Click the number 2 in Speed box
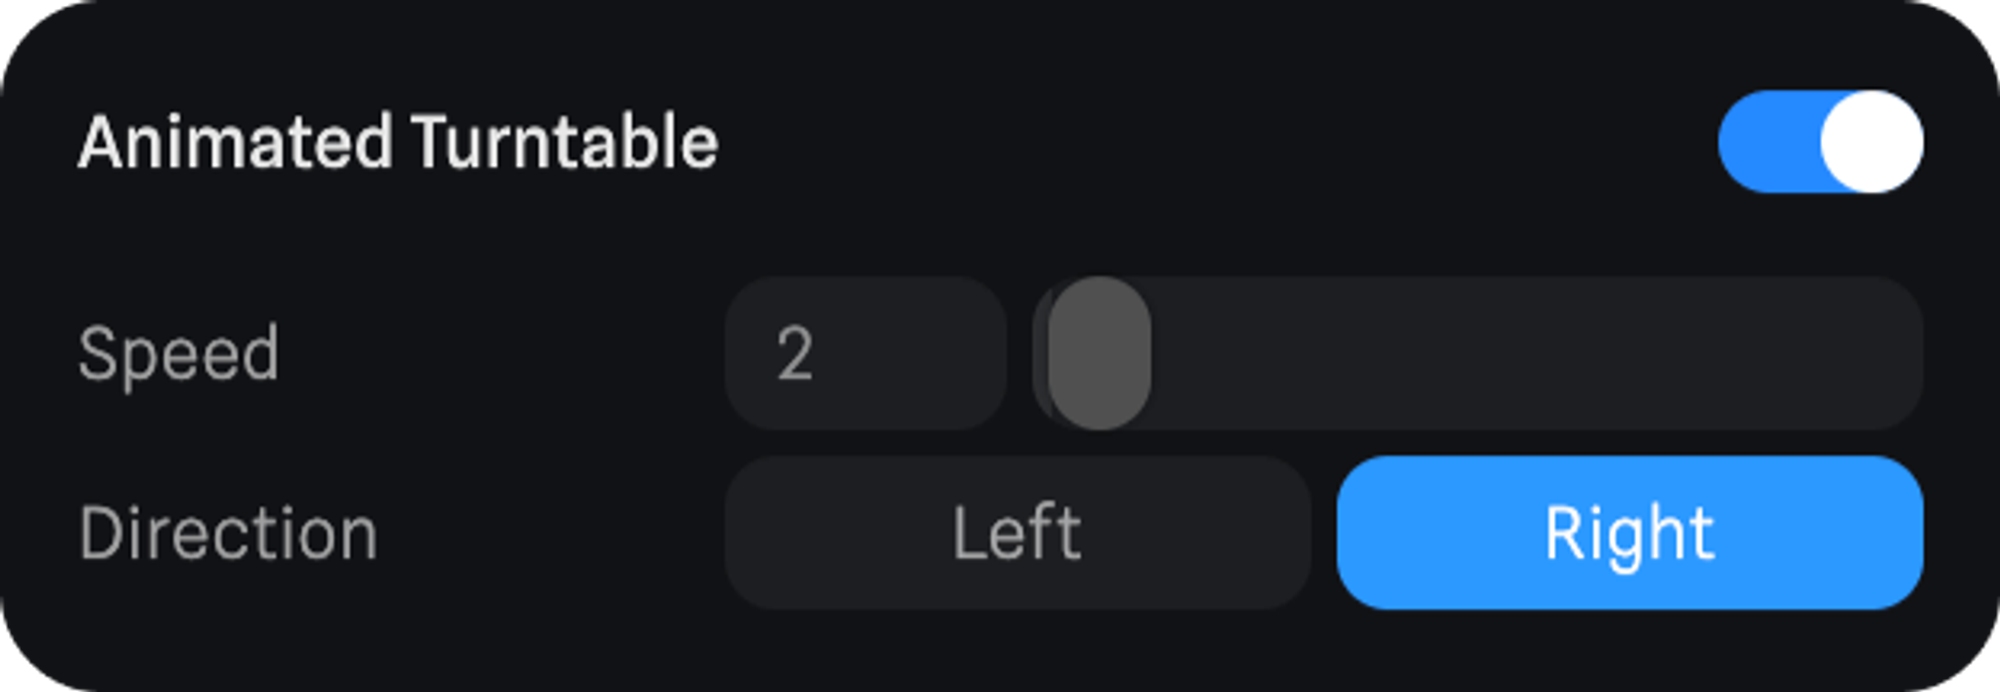The height and width of the screenshot is (692, 2000). point(795,354)
